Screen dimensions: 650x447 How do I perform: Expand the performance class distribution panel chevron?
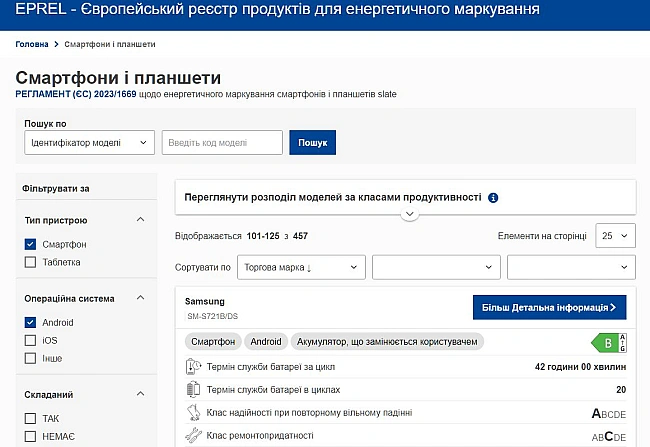[410, 214]
